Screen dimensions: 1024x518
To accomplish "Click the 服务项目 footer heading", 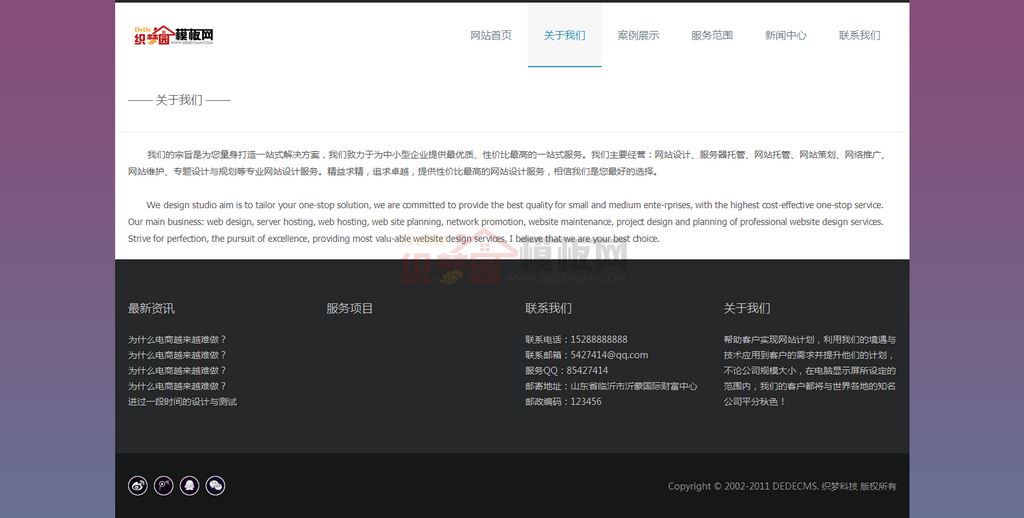I will (x=349, y=308).
